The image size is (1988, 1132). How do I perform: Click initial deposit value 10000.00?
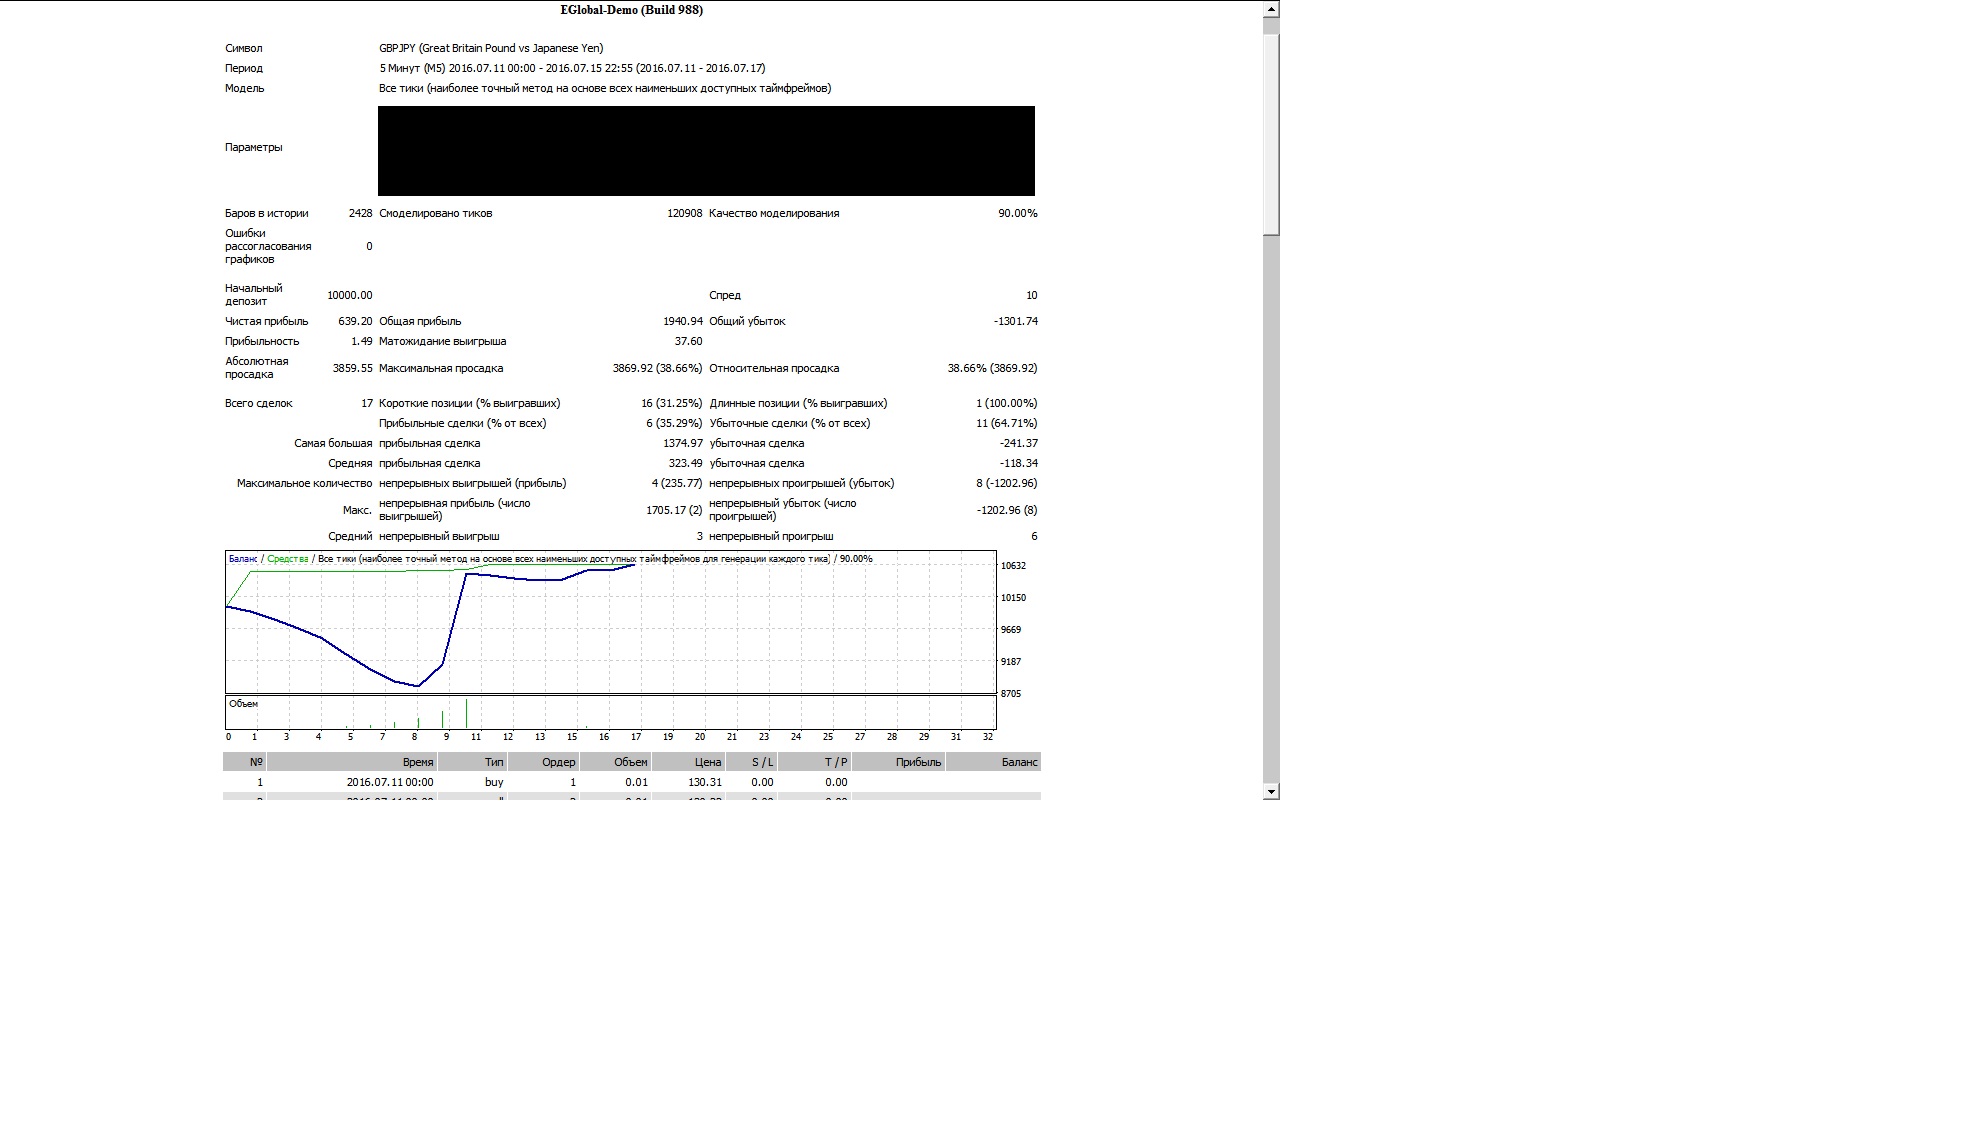coord(350,295)
